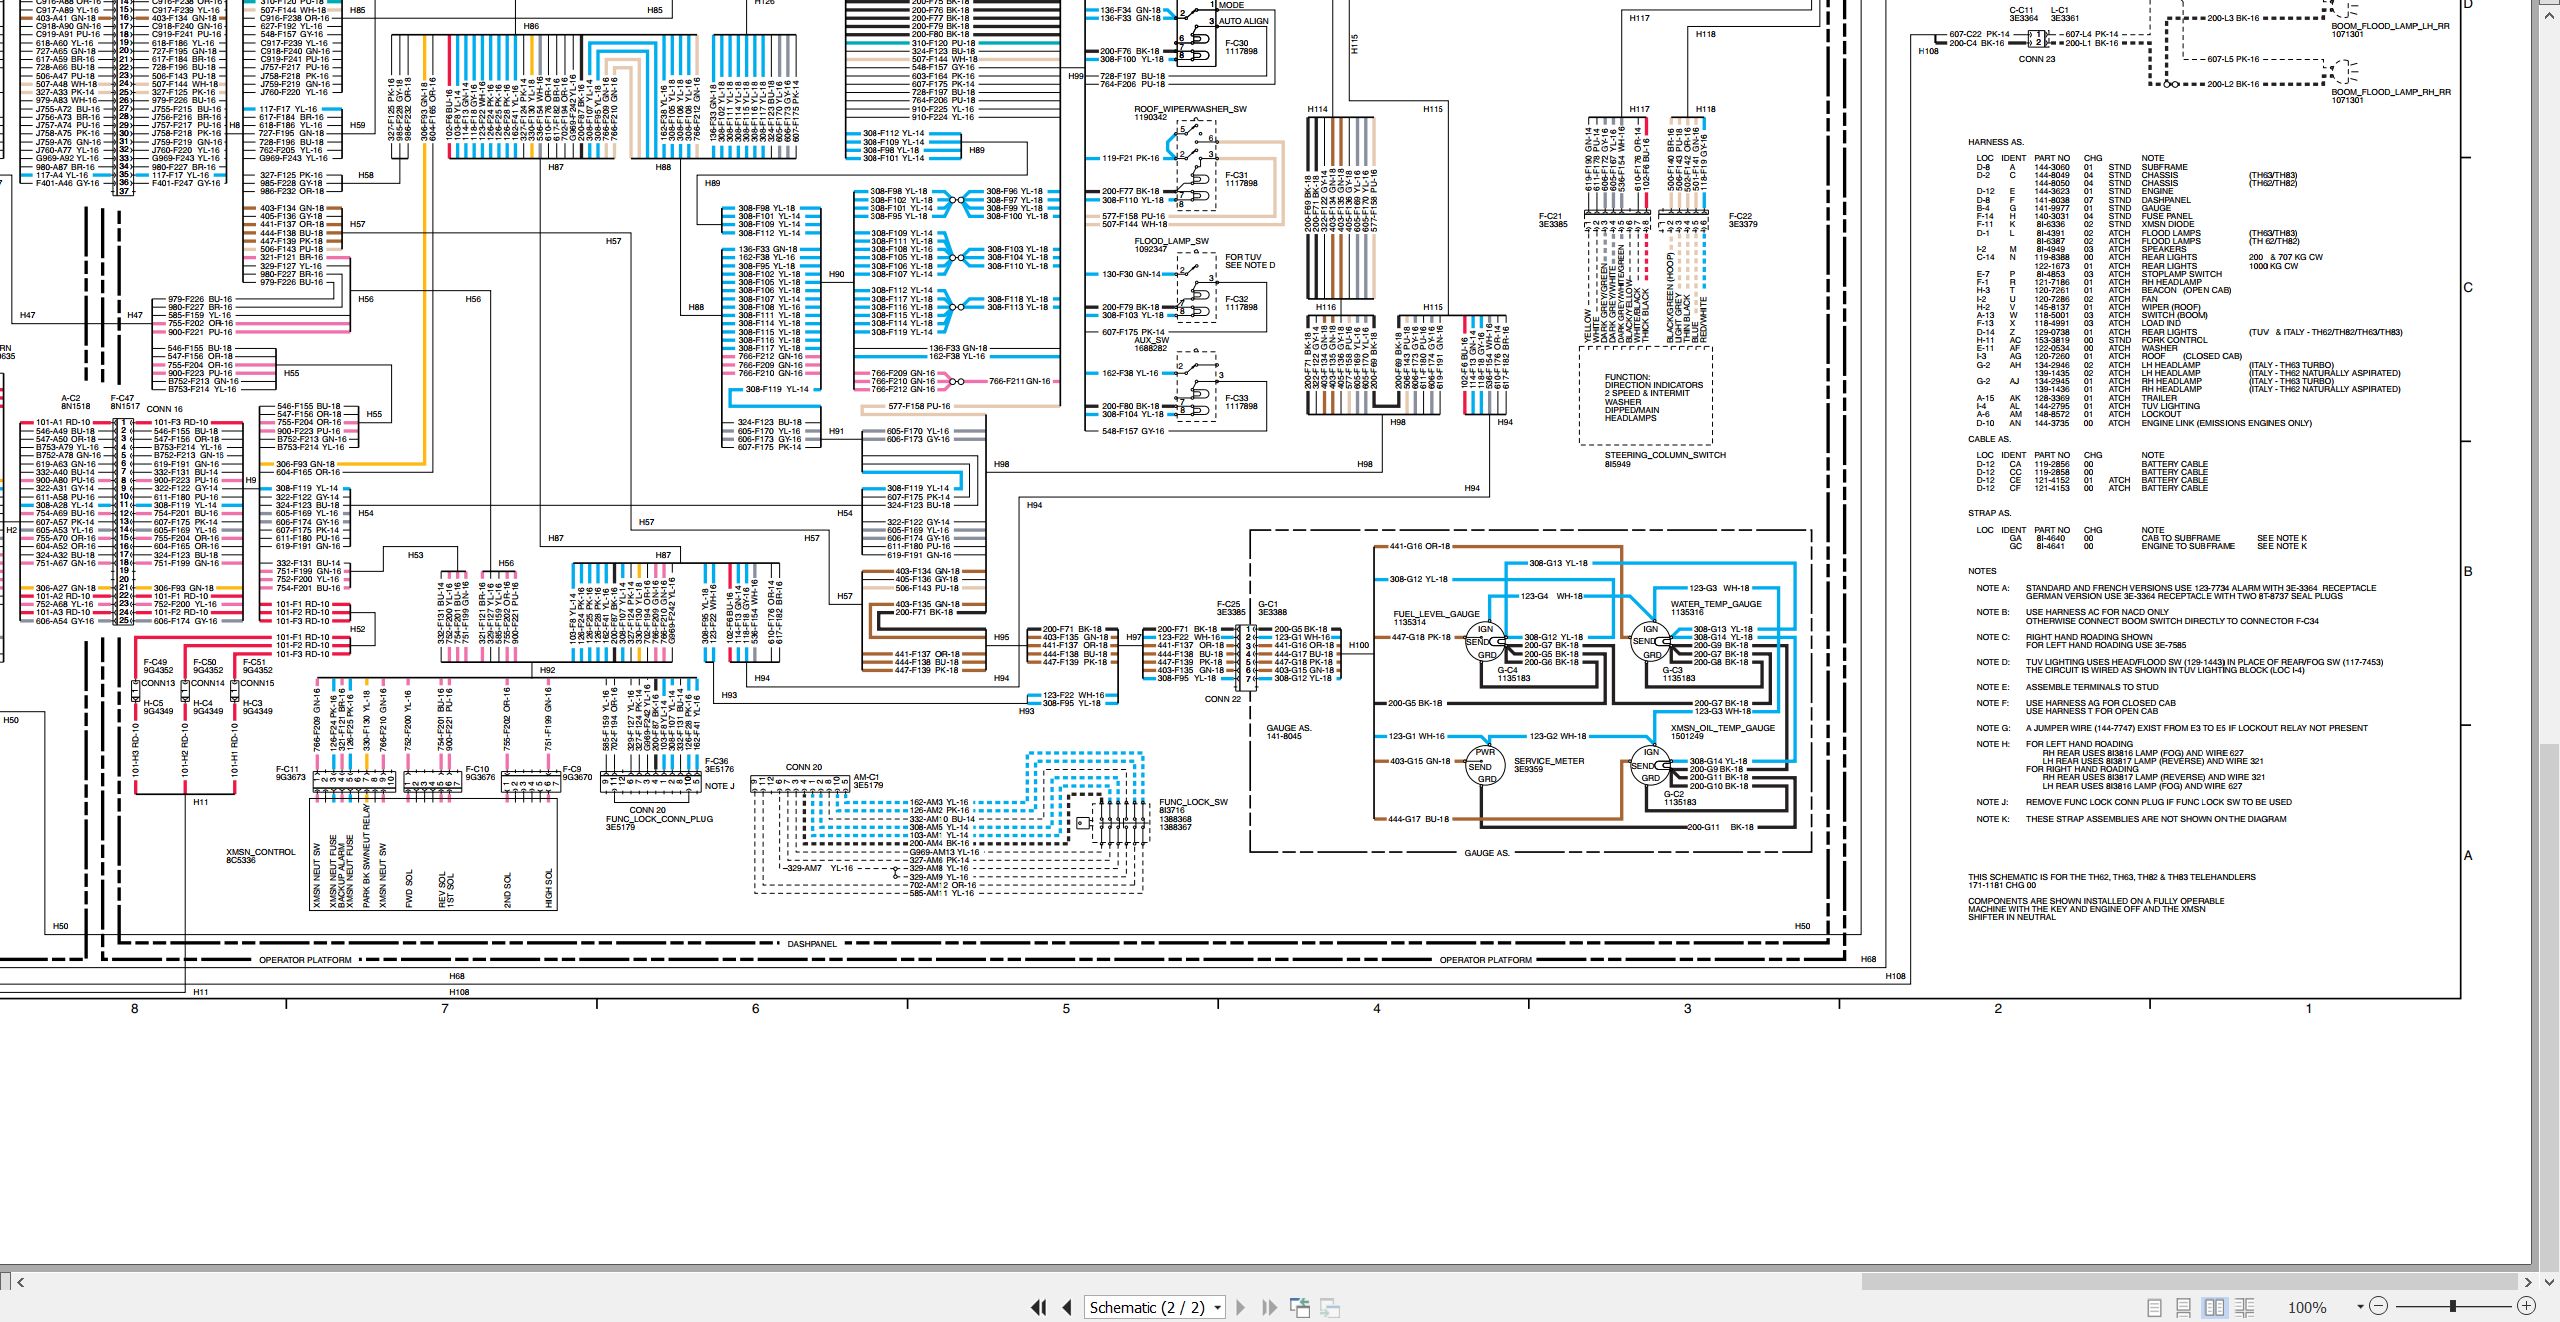The height and width of the screenshot is (1322, 2560).
Task: Click the HARNESS AS. table heading
Action: click(1995, 142)
